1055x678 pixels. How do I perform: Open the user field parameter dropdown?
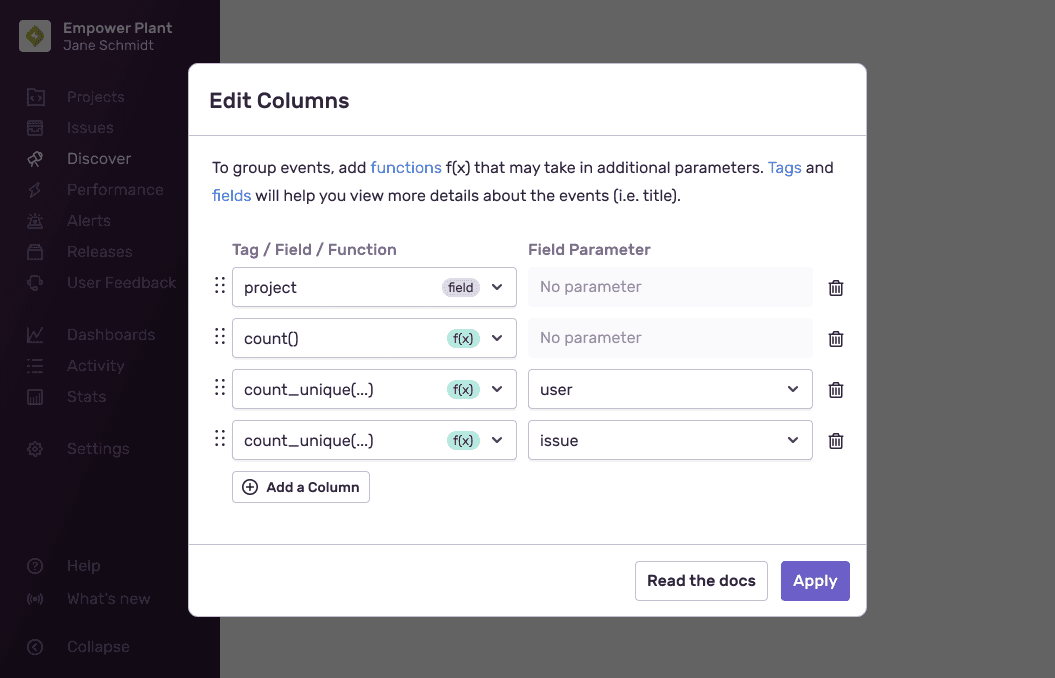pyautogui.click(x=669, y=389)
